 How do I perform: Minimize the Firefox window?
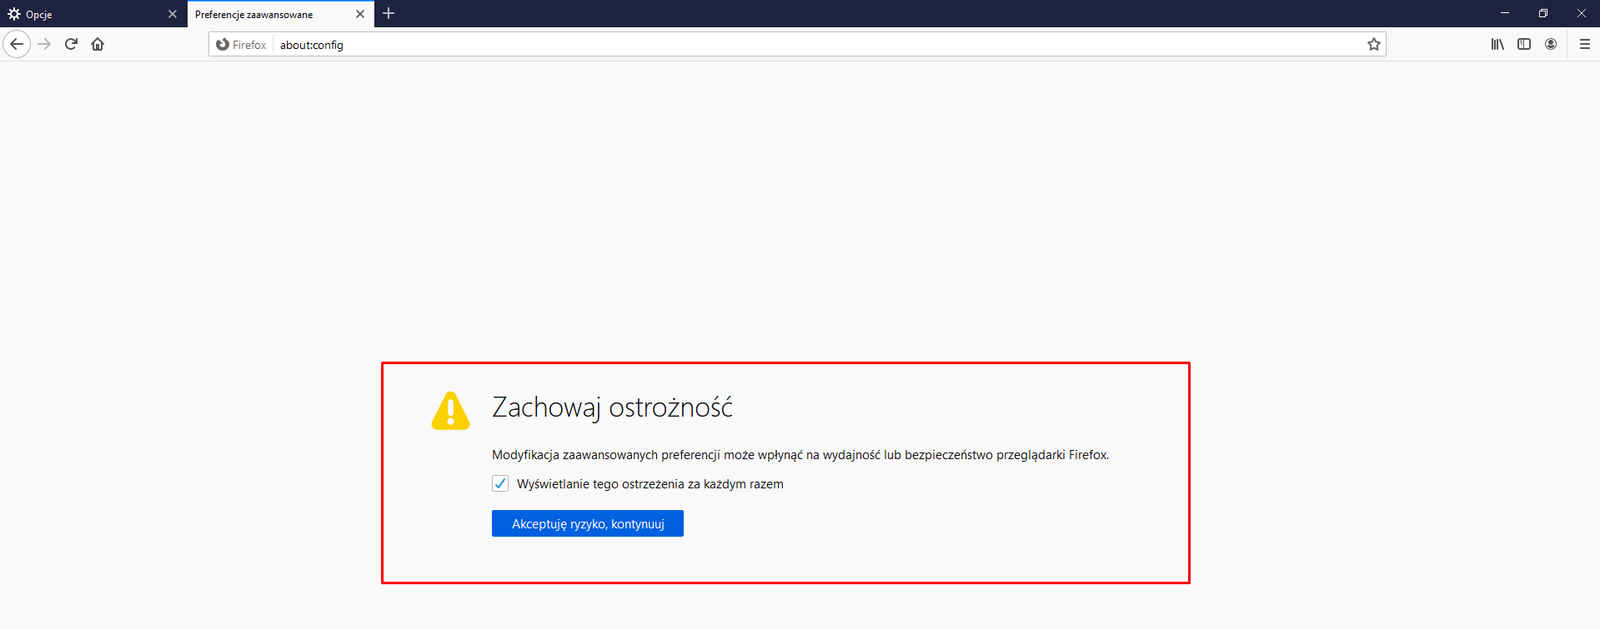coord(1504,13)
